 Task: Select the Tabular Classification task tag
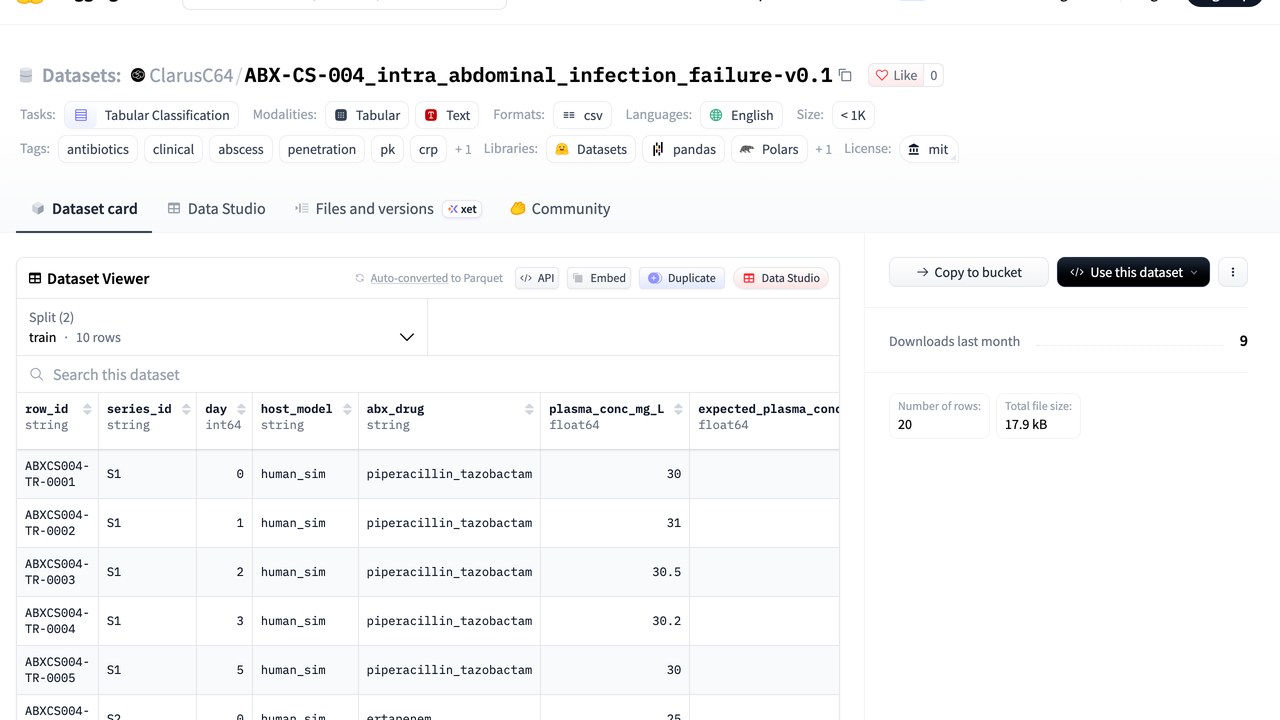tap(152, 115)
